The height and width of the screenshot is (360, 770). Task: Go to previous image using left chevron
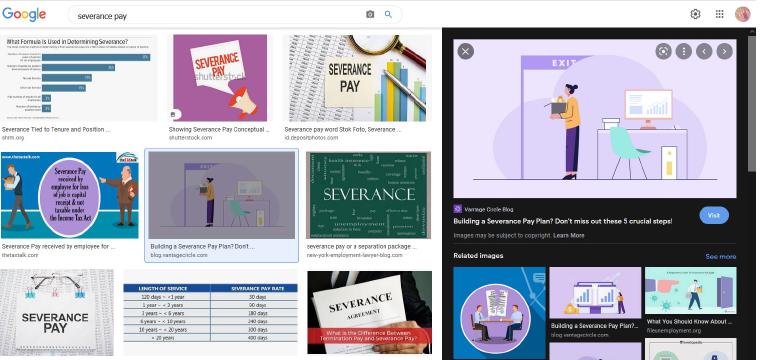click(704, 51)
